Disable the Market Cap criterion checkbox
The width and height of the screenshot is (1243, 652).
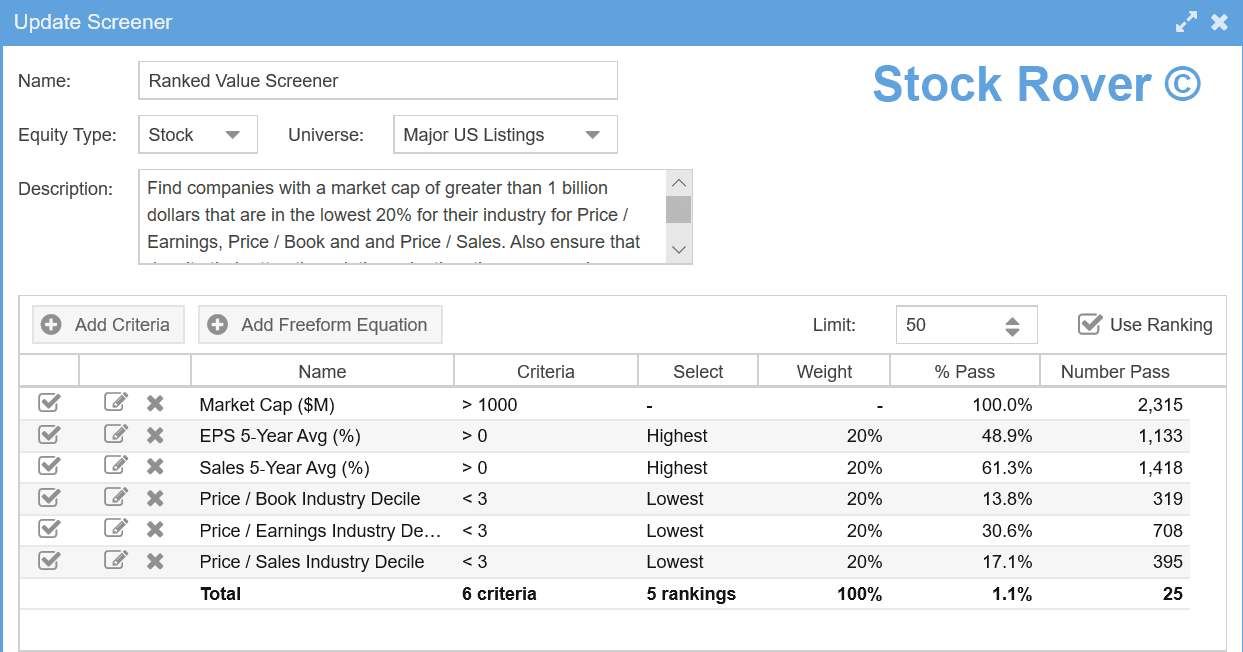coord(49,404)
